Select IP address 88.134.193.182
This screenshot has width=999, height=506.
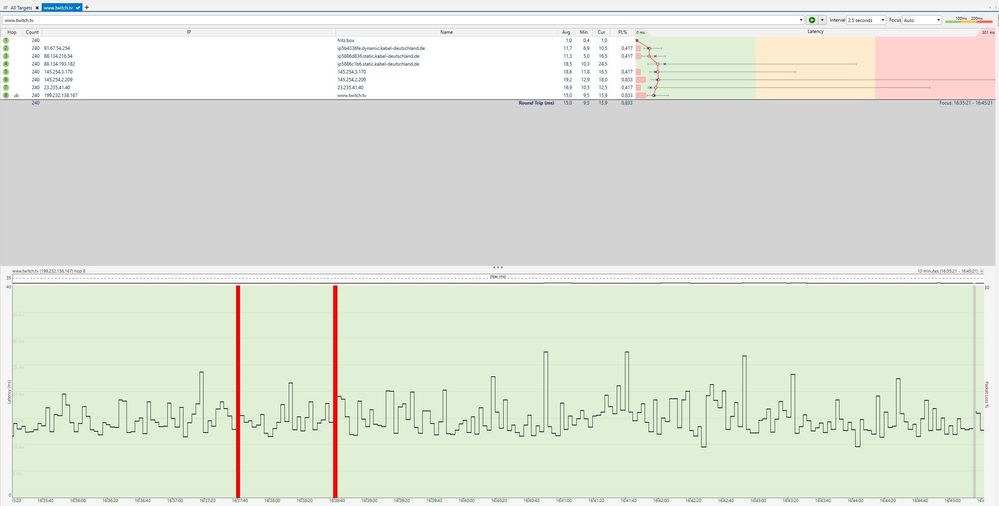tap(59, 64)
